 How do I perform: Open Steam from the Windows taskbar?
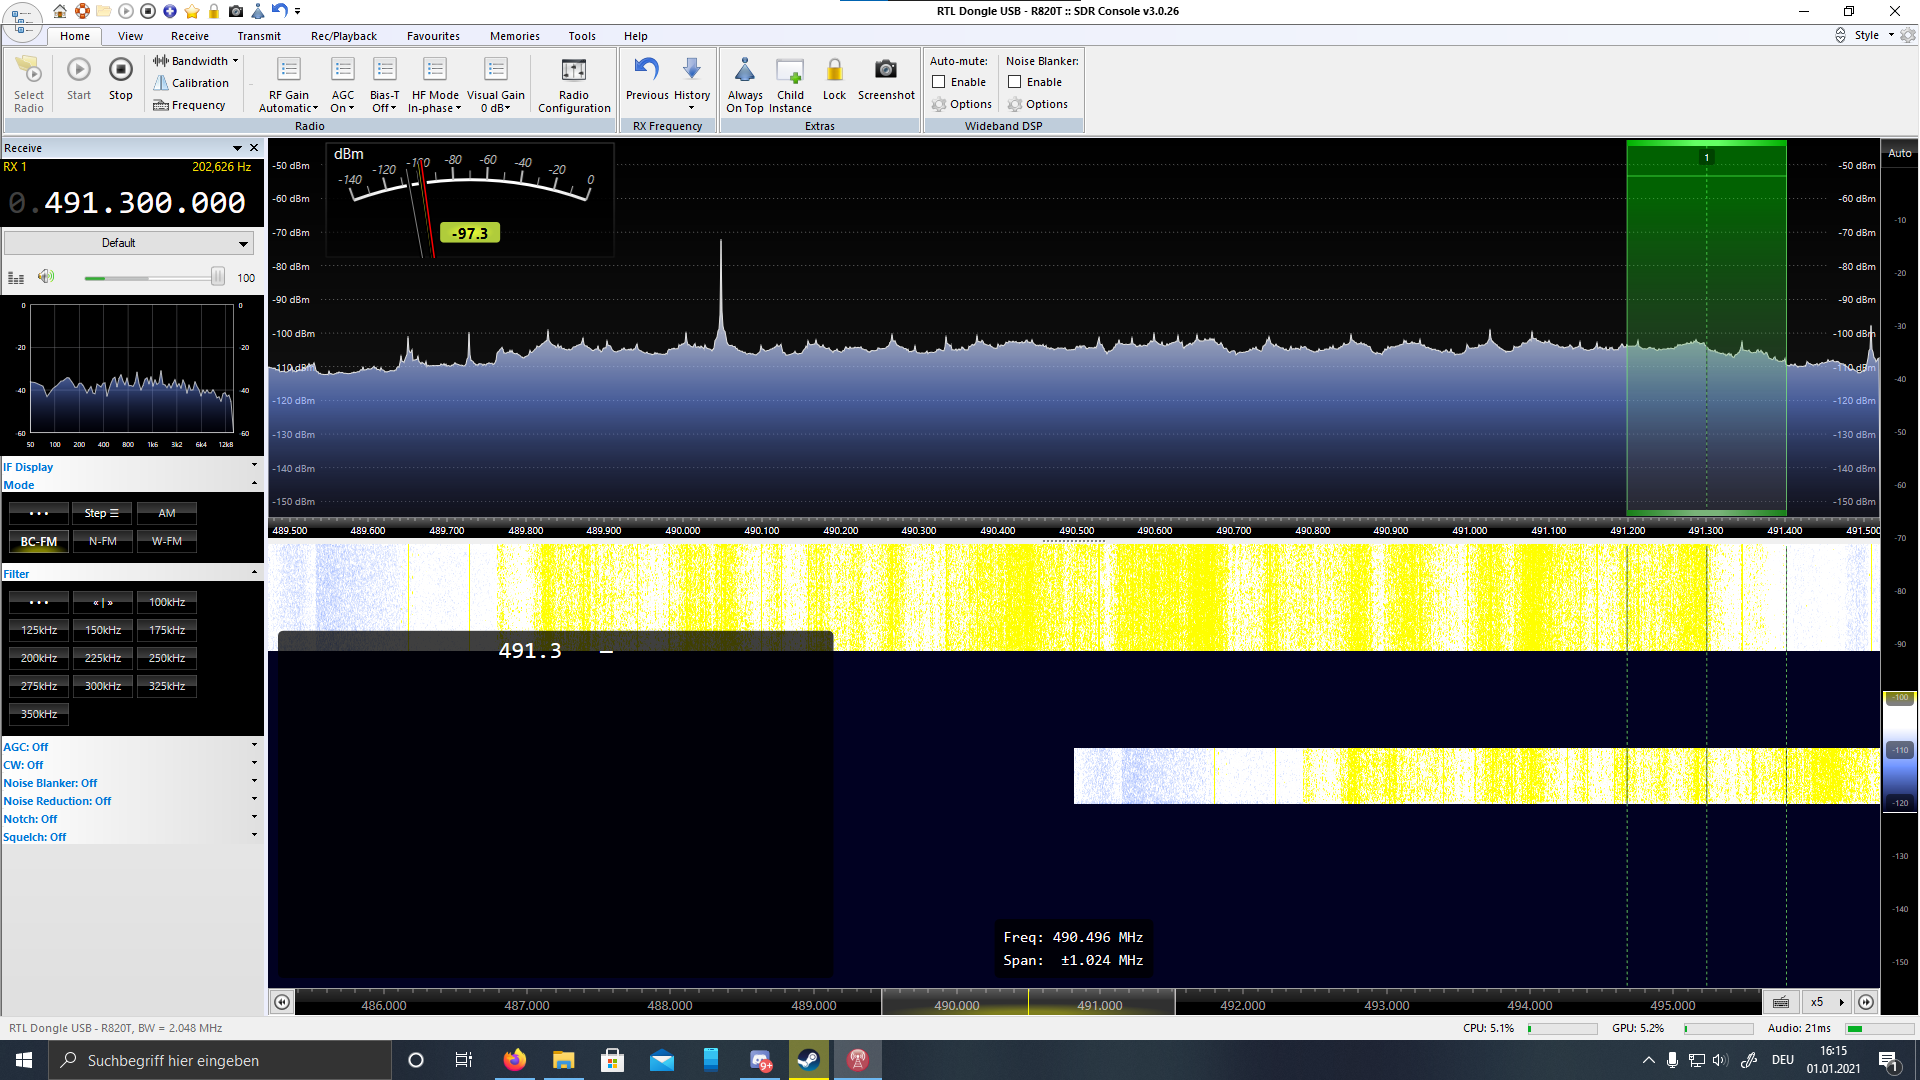(808, 1060)
